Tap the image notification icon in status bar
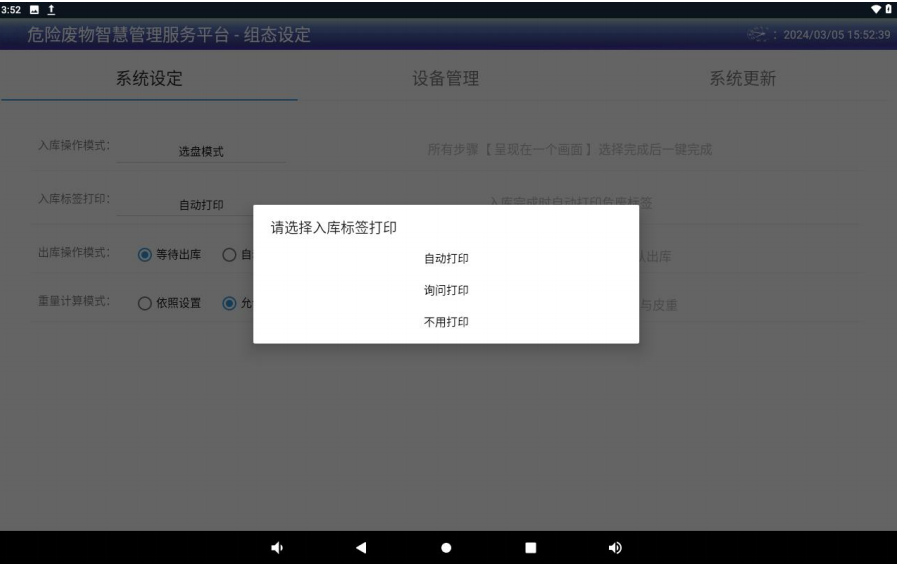The image size is (898, 564). coord(34,9)
